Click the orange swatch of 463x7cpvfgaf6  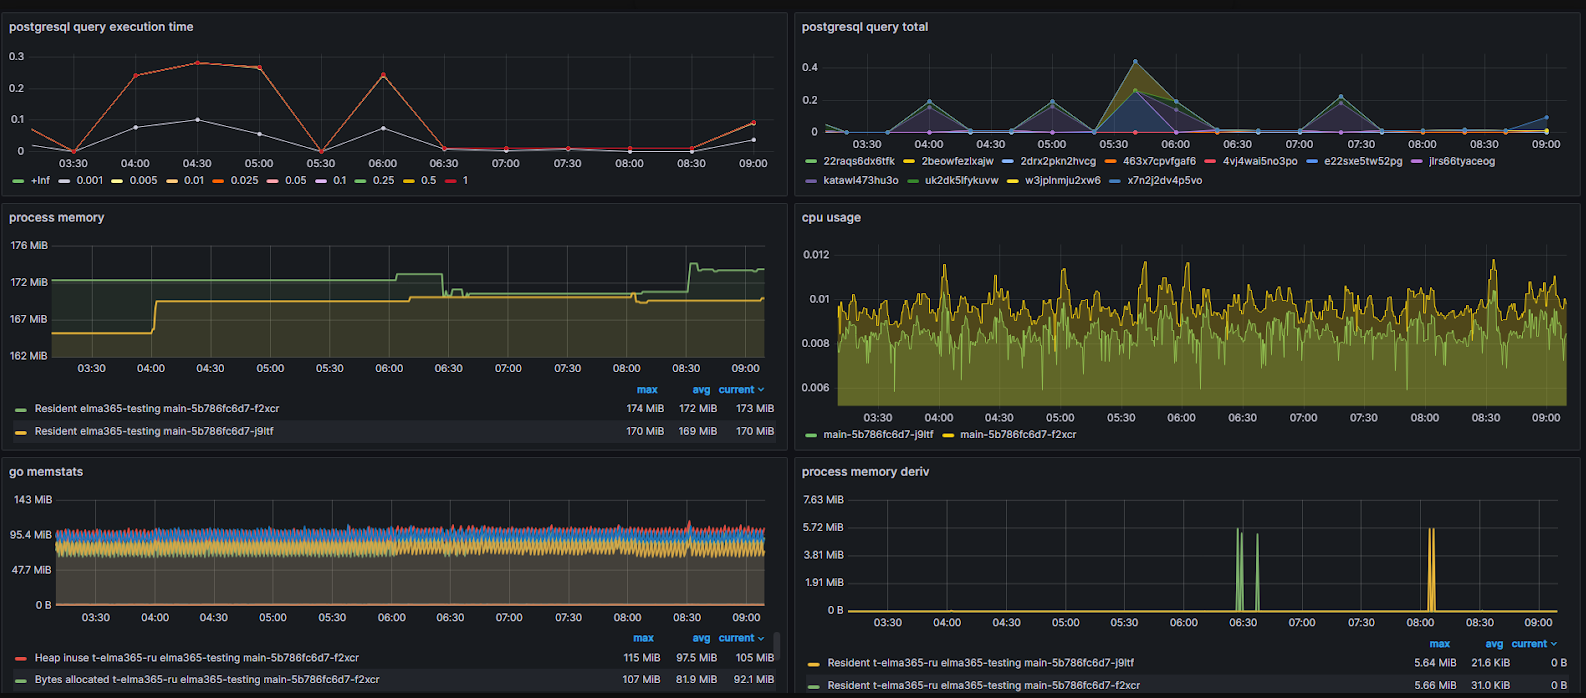click(1110, 161)
